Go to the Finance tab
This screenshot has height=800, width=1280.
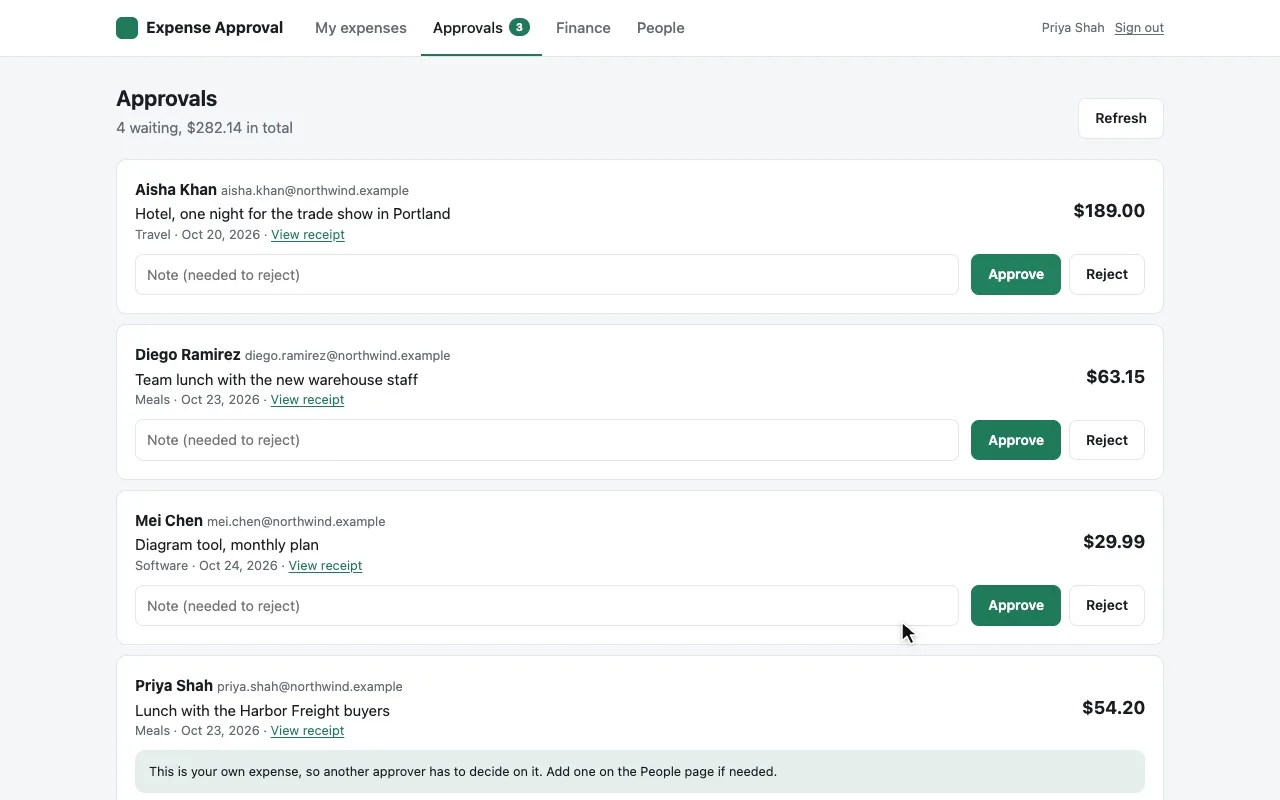point(583,28)
